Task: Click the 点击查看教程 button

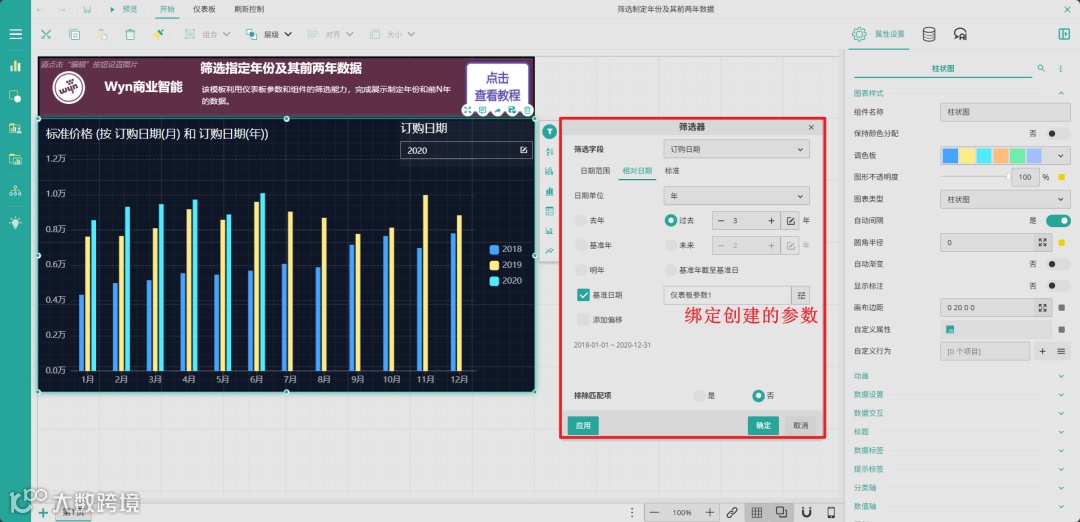Action: (497, 87)
